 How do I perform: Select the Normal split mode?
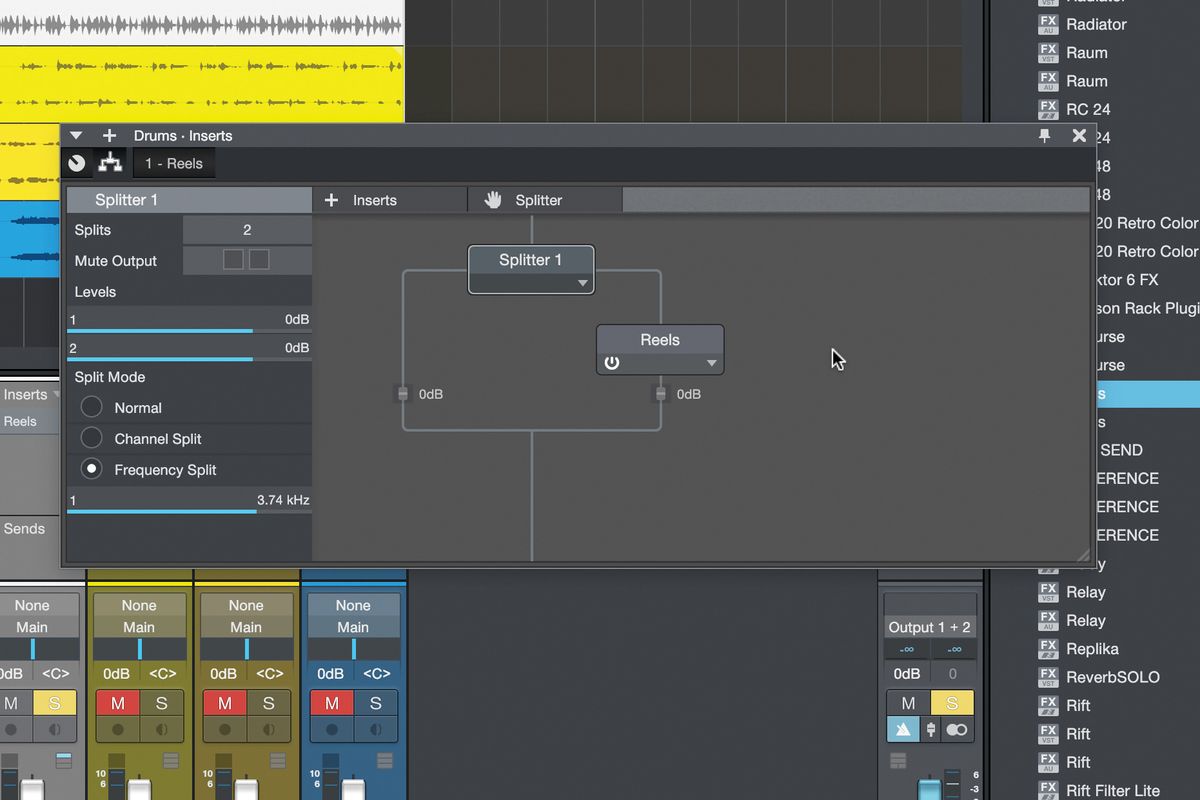[90, 407]
